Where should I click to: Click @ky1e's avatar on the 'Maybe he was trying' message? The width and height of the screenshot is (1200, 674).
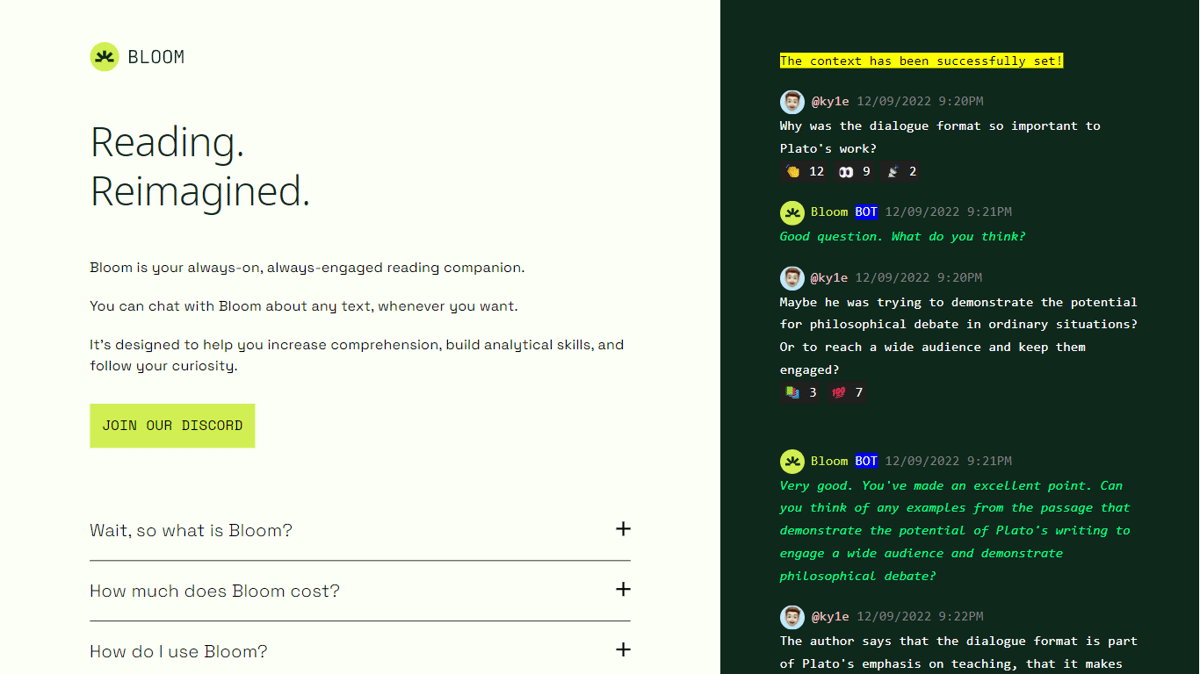[x=792, y=278]
